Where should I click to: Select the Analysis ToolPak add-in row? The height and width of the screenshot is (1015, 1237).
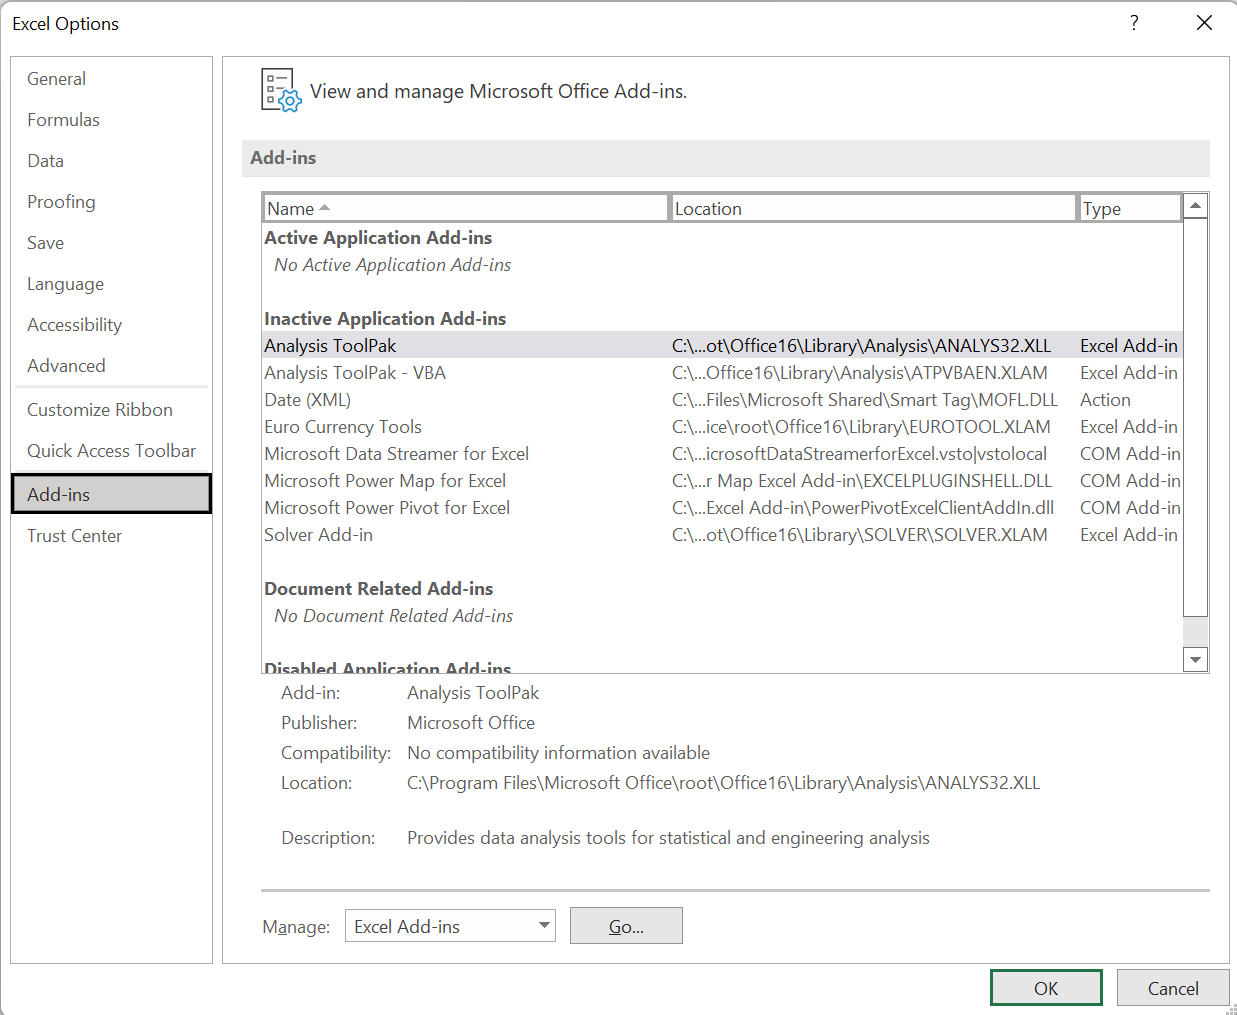point(722,345)
